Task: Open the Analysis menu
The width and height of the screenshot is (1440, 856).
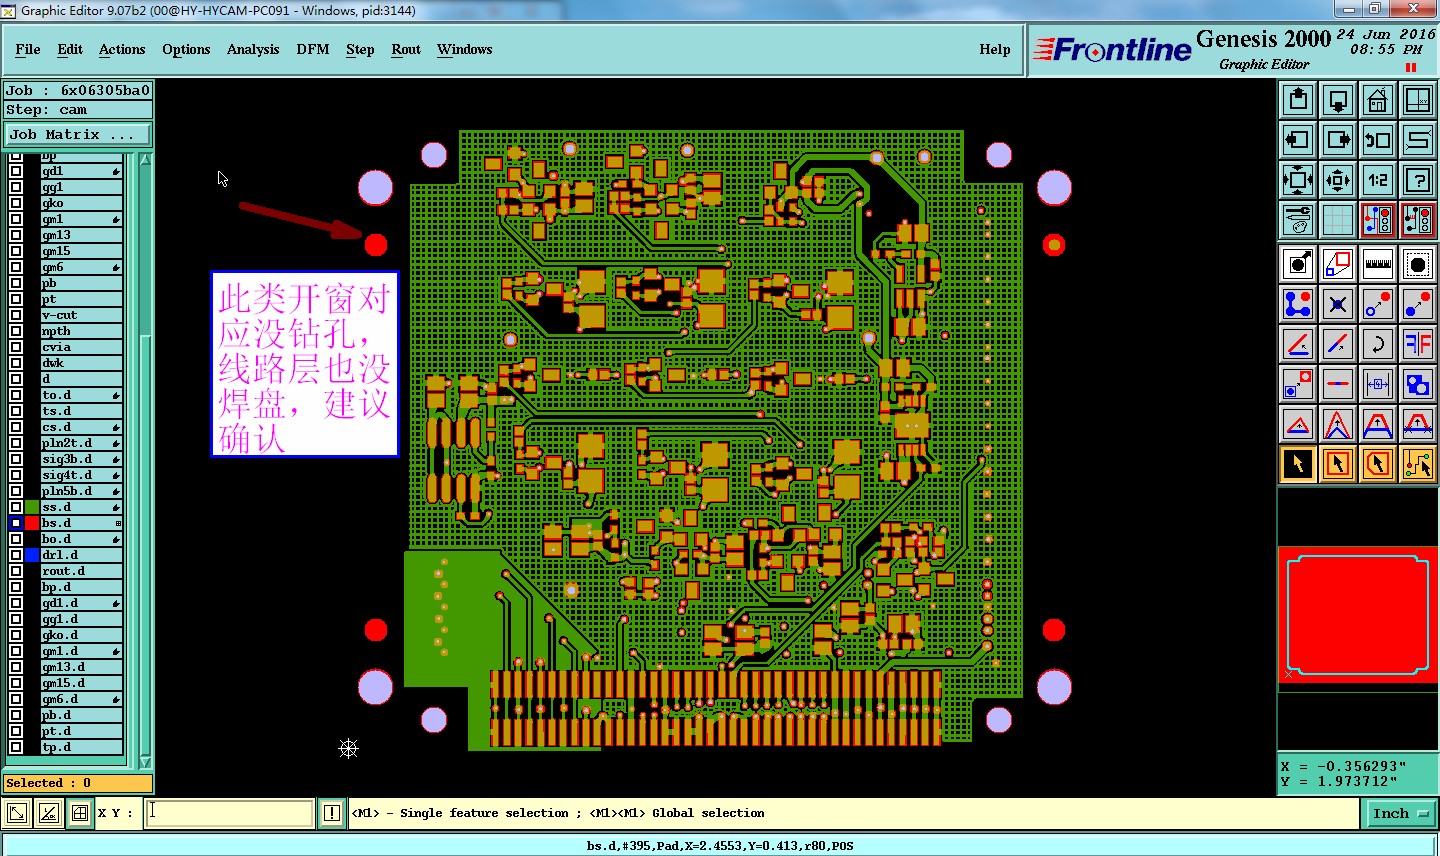Action: pyautogui.click(x=253, y=49)
